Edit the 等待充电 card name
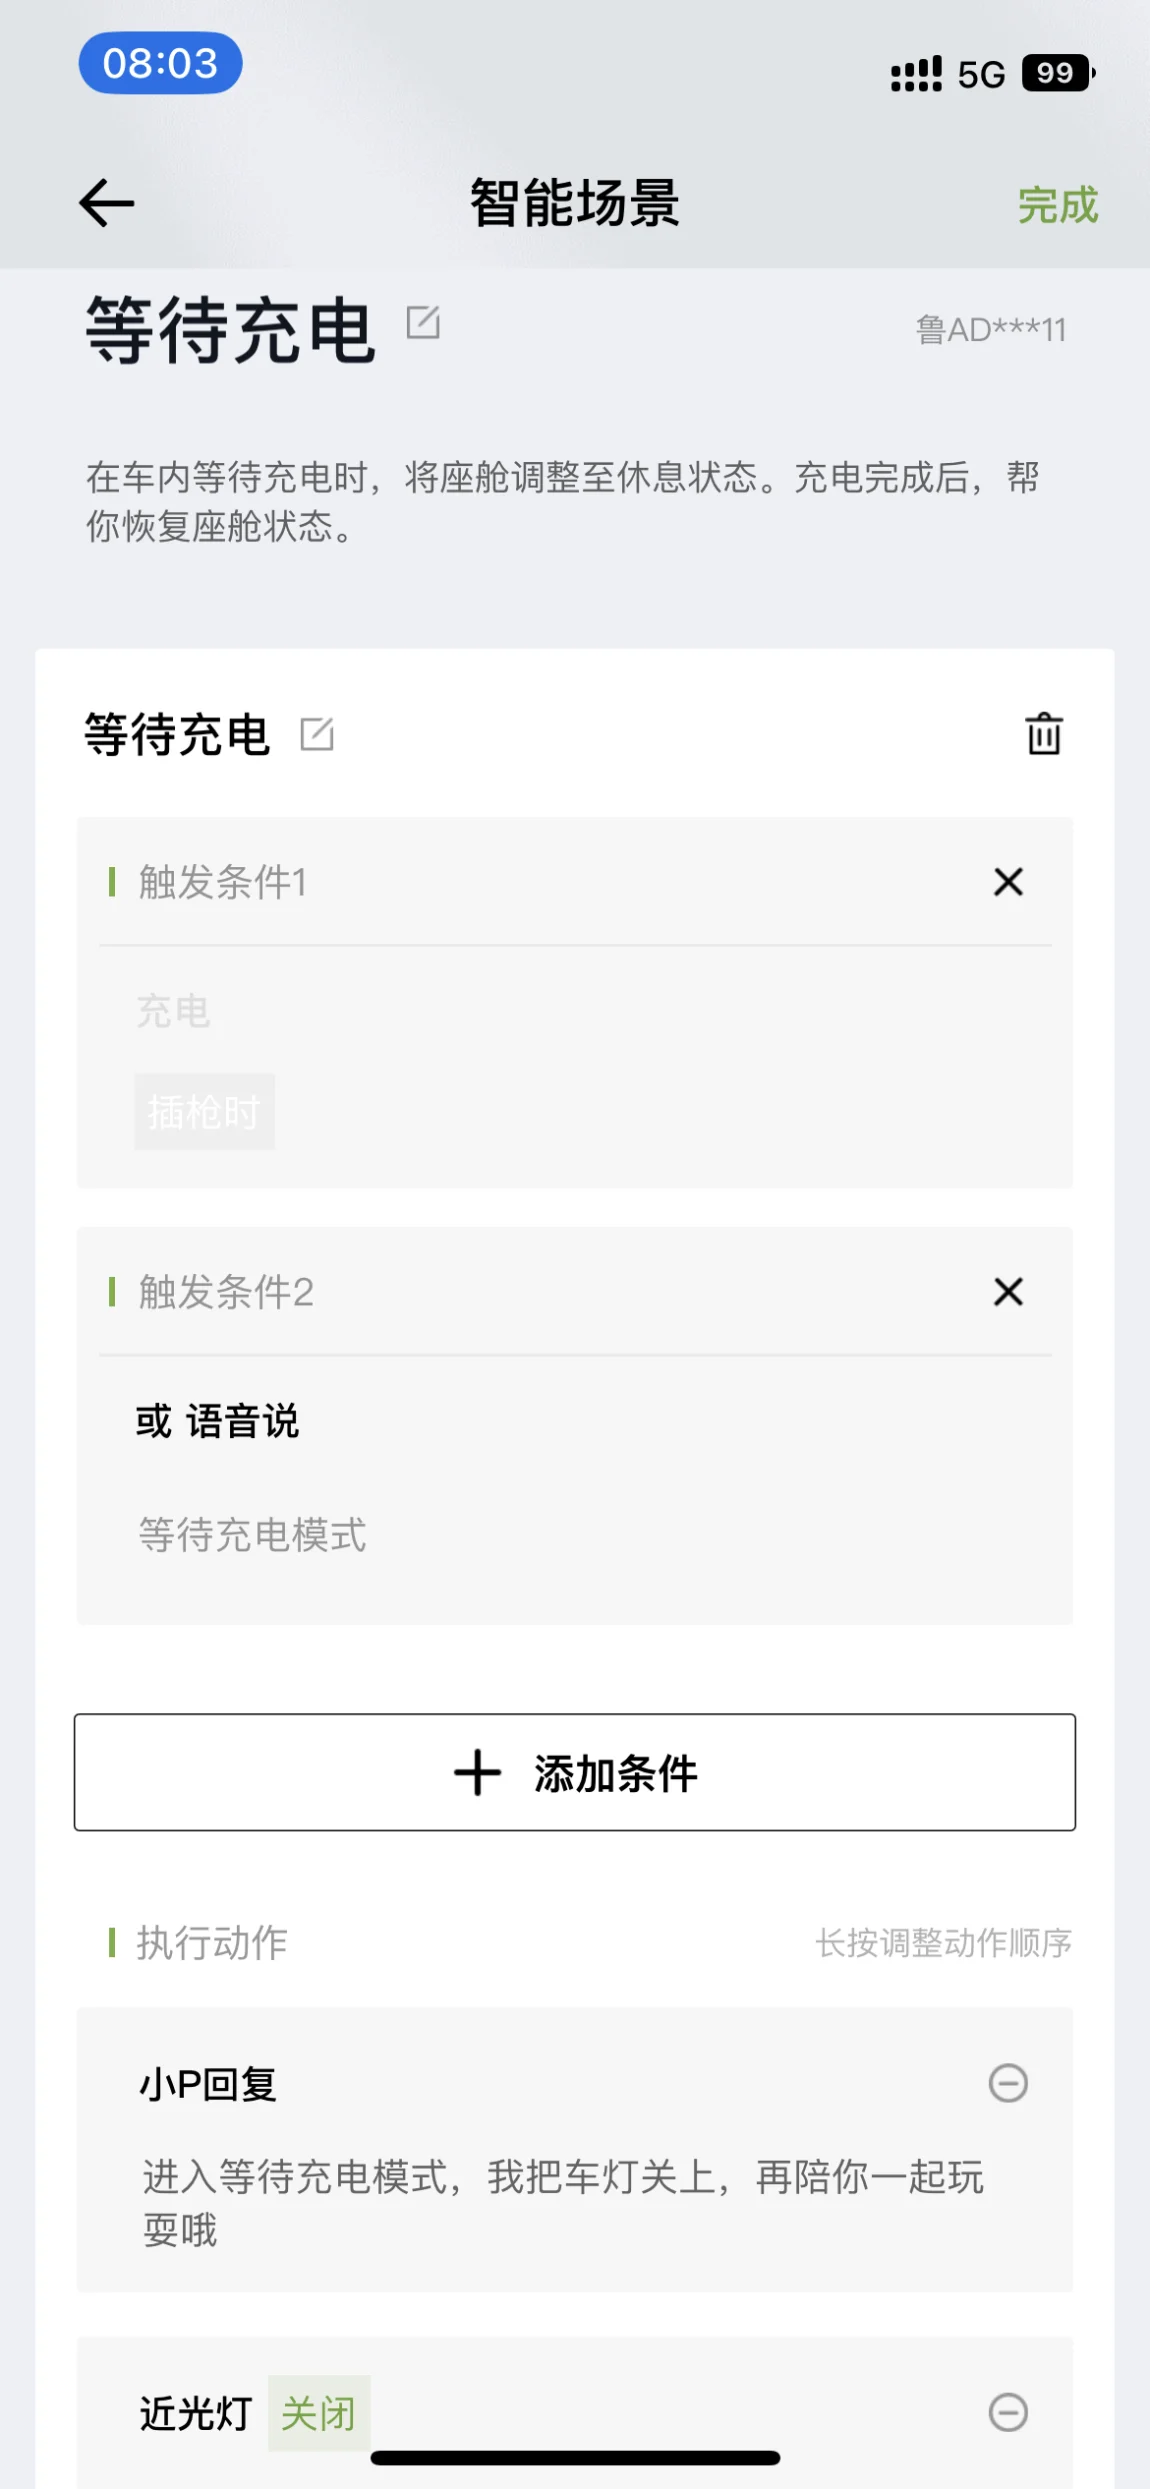Image resolution: width=1150 pixels, height=2489 pixels. [317, 734]
